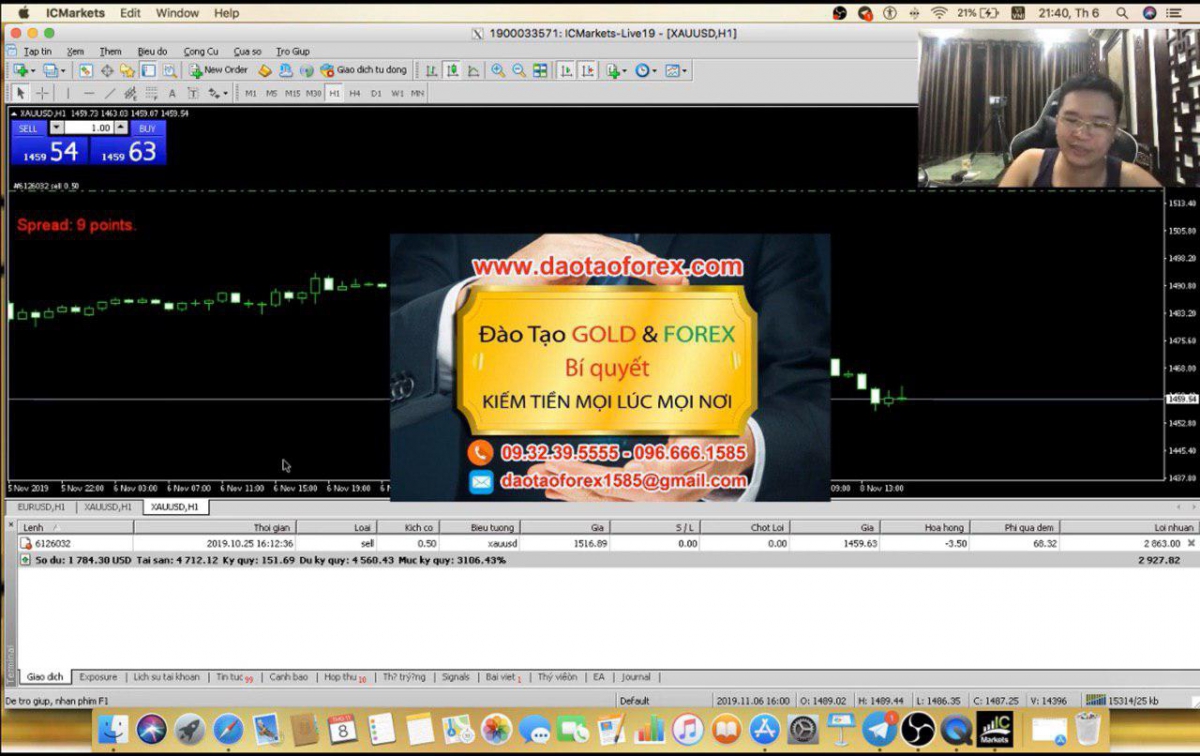1200x756 pixels.
Task: Open the App Store from the Dock
Action: (x=765, y=729)
